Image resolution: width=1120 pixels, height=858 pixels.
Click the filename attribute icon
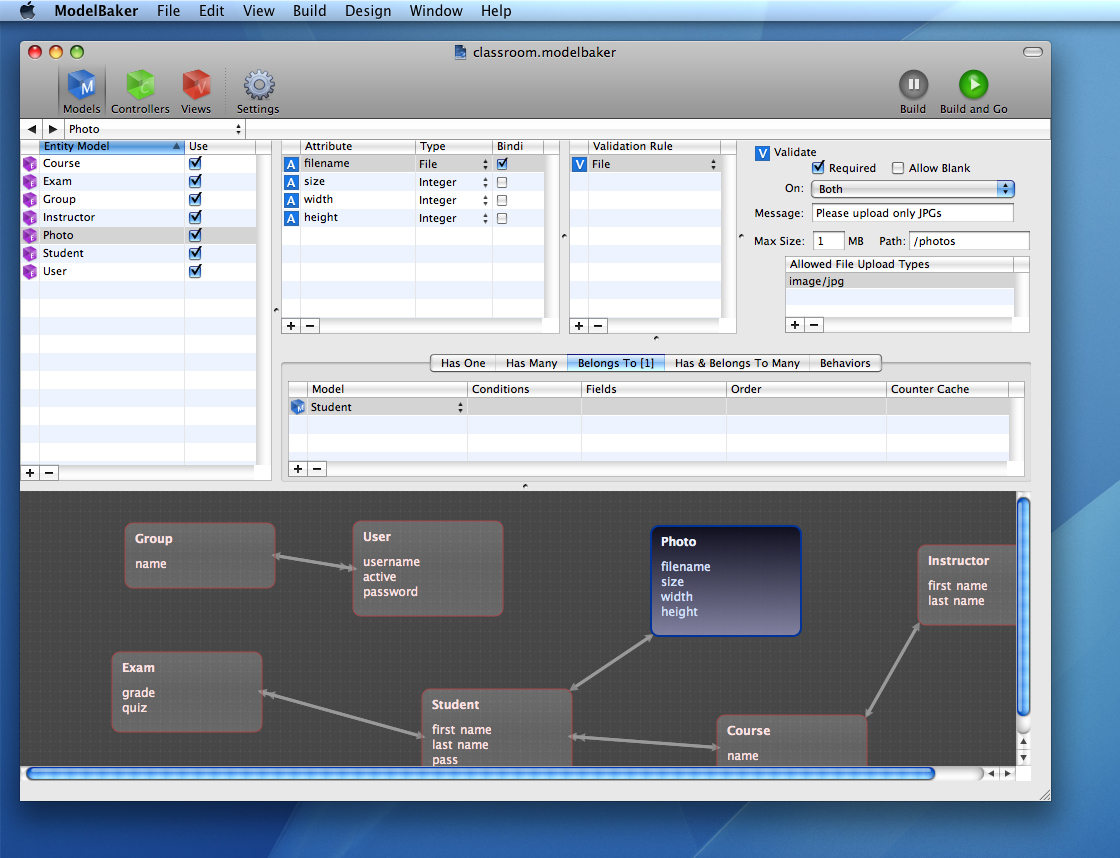(291, 164)
